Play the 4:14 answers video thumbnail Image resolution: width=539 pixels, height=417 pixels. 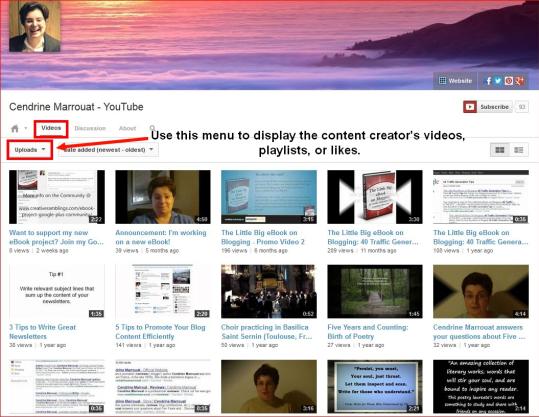[481, 291]
